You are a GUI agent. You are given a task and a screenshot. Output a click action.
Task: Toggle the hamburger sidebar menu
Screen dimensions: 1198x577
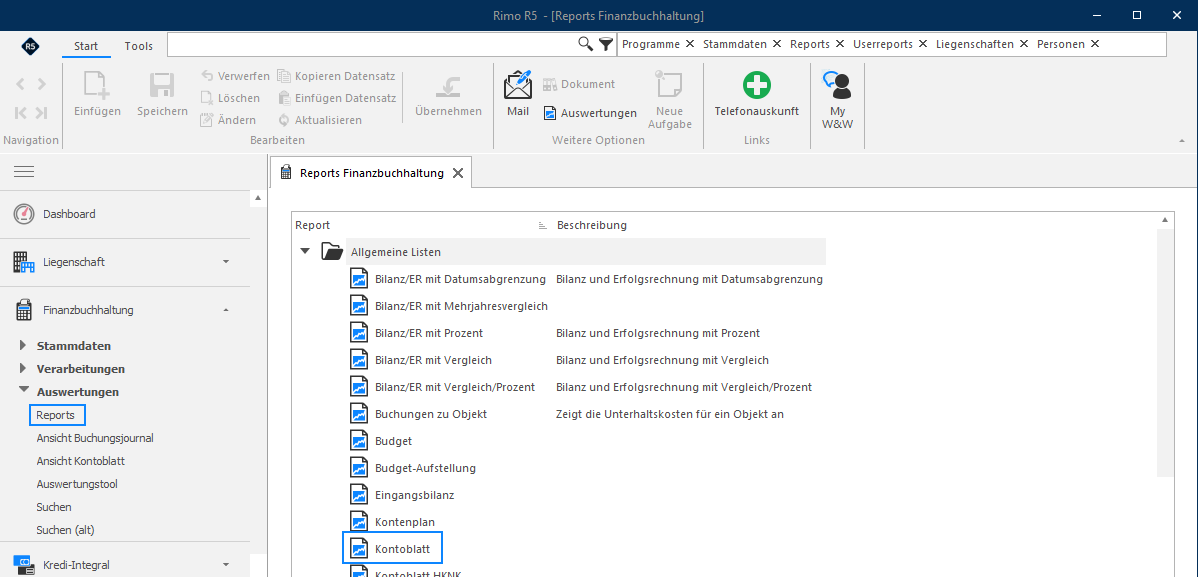click(x=24, y=172)
